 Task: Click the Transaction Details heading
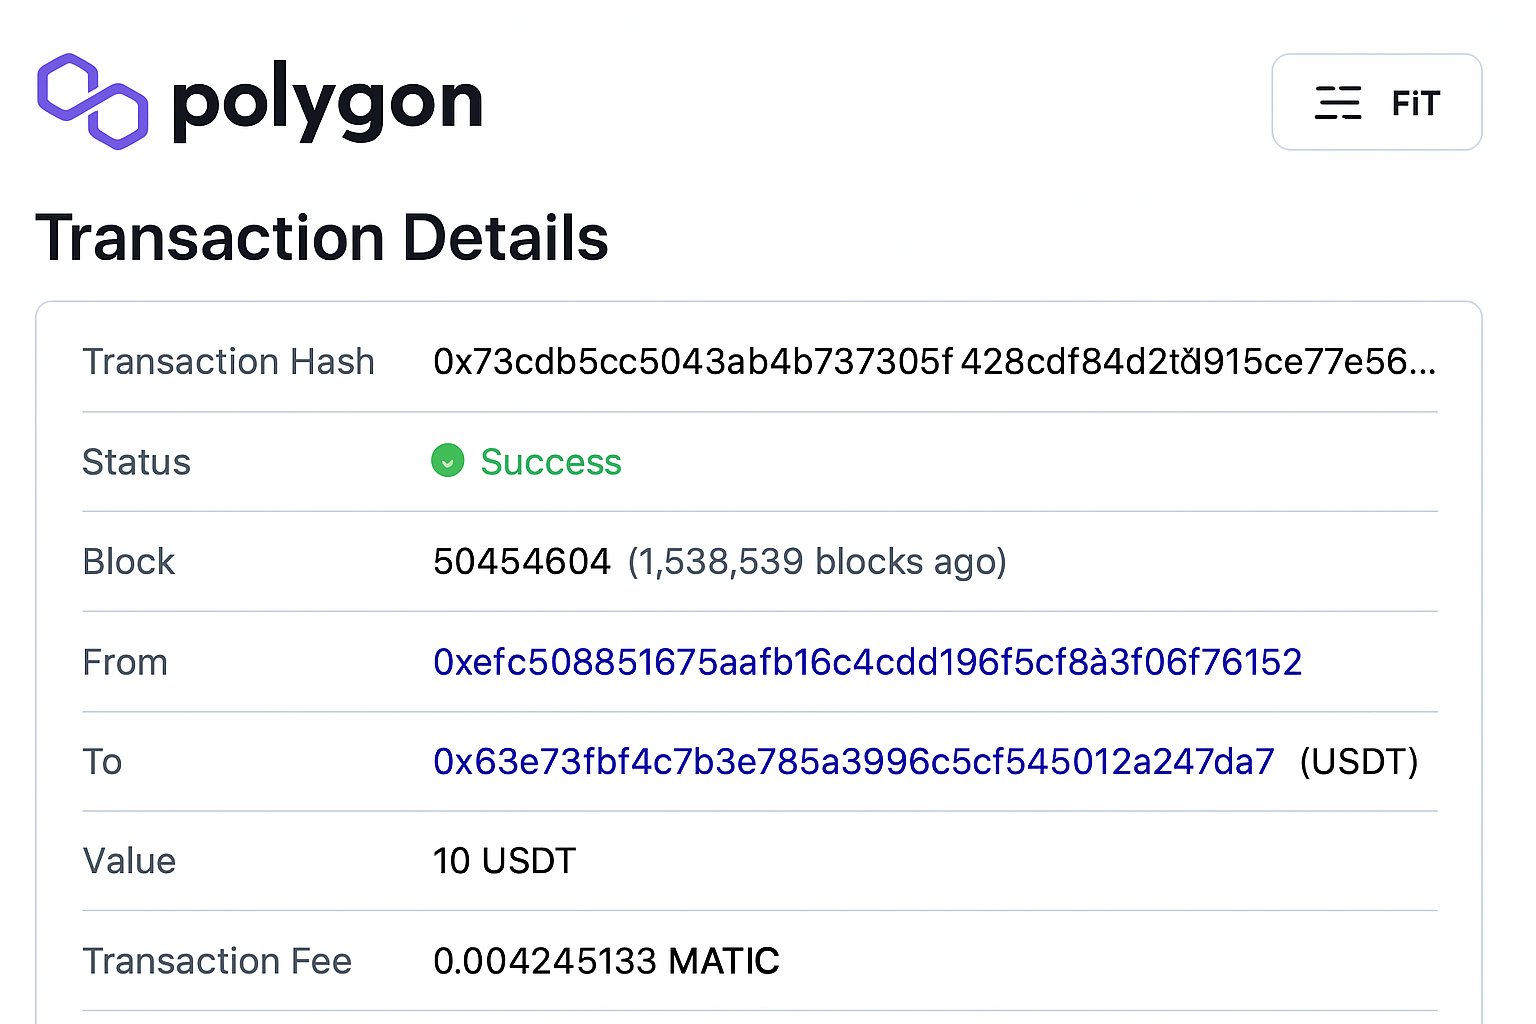(x=322, y=238)
